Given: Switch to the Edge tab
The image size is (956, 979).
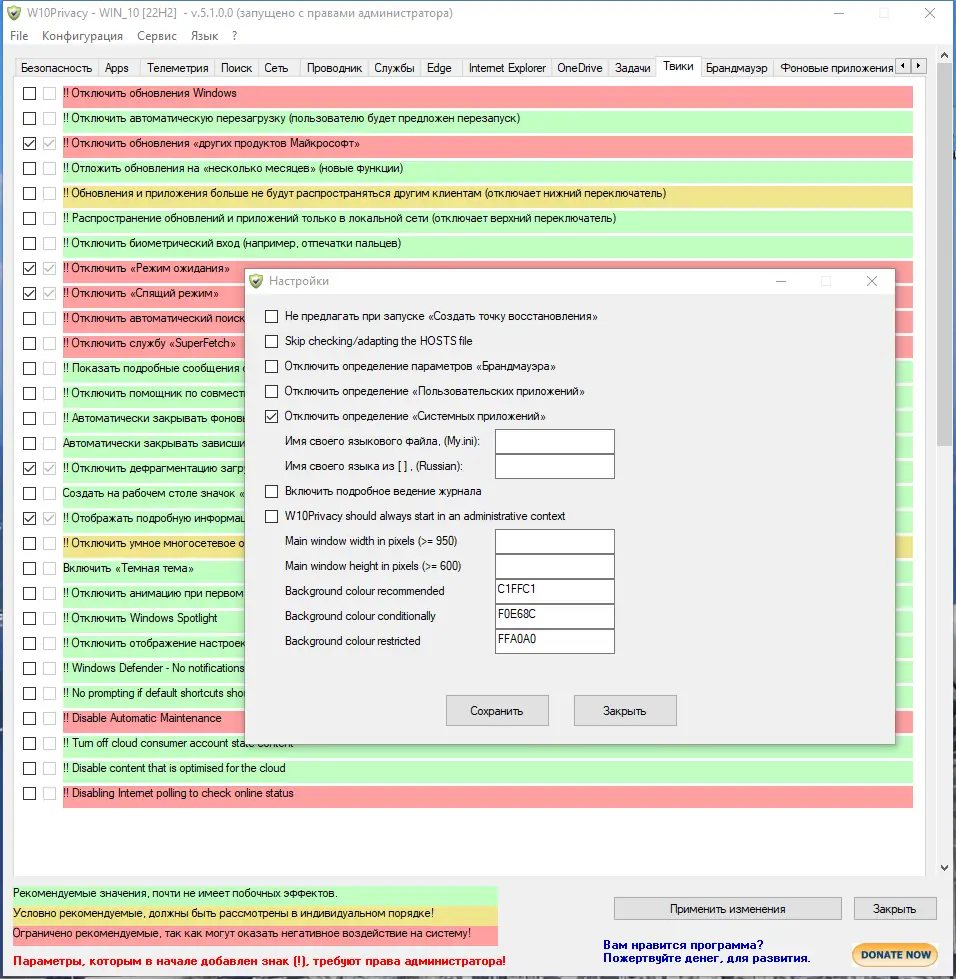Looking at the screenshot, I should pos(439,68).
